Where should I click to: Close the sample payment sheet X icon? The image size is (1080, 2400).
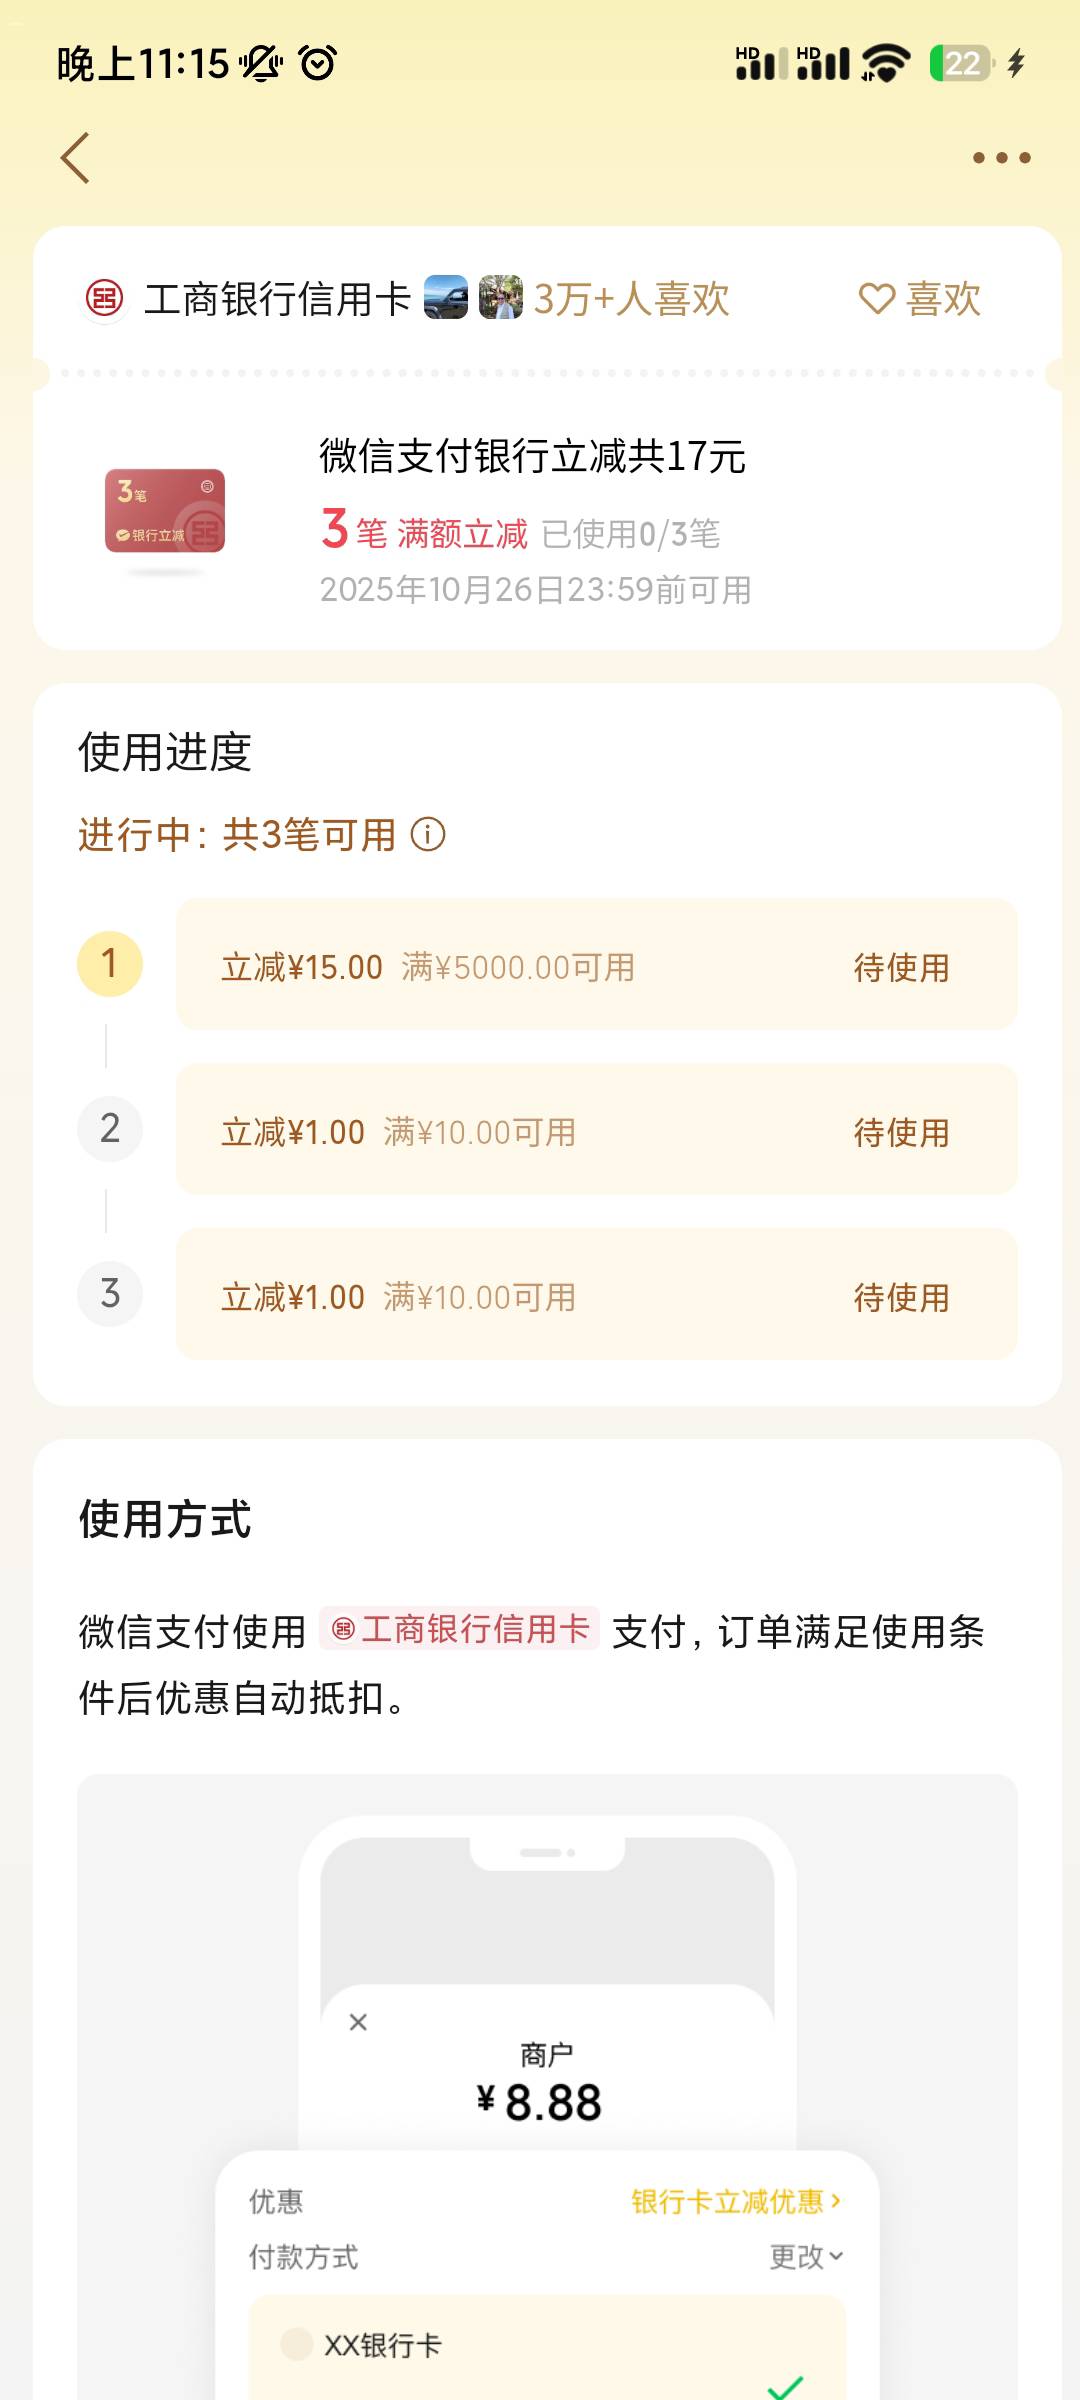(x=358, y=2022)
